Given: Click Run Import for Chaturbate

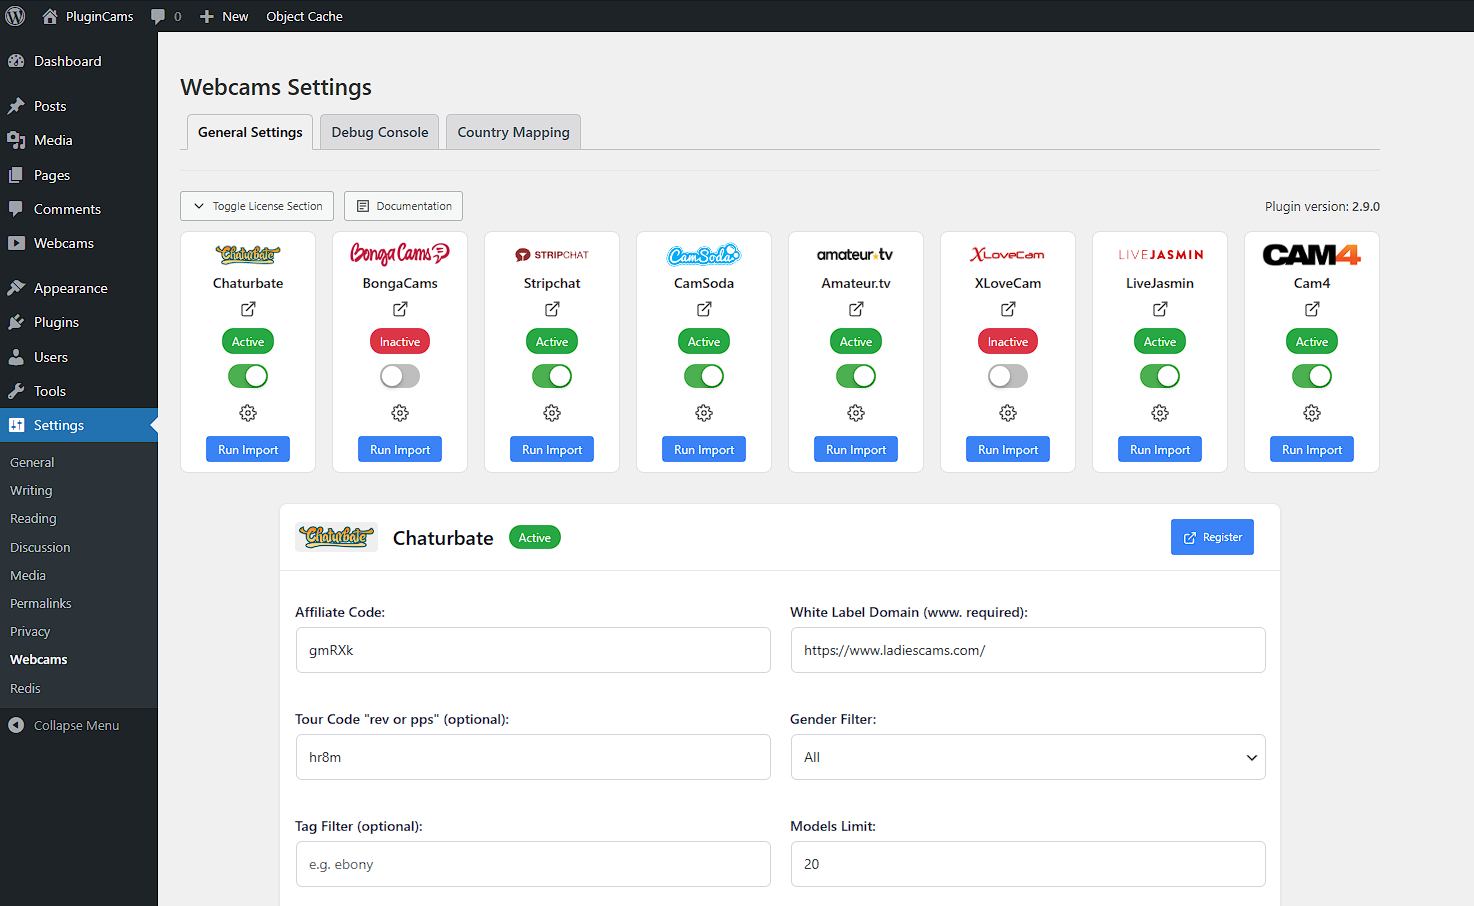Looking at the screenshot, I should [248, 450].
